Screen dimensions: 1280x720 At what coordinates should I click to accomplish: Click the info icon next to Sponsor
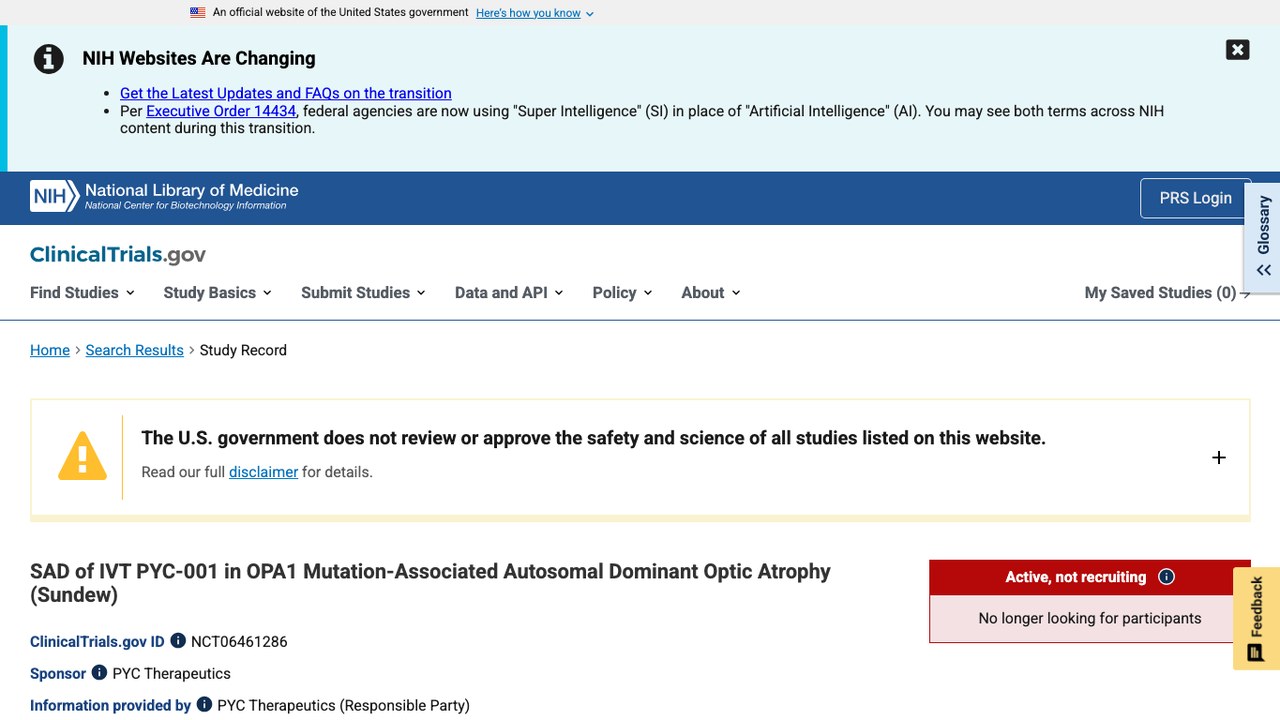99,673
